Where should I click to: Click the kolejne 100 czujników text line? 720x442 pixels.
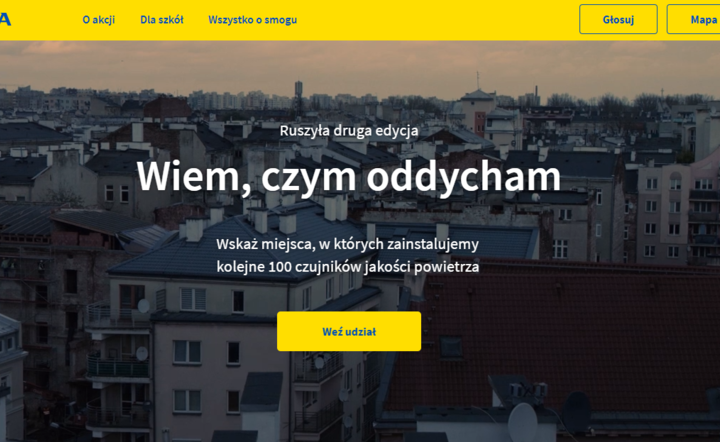(348, 267)
